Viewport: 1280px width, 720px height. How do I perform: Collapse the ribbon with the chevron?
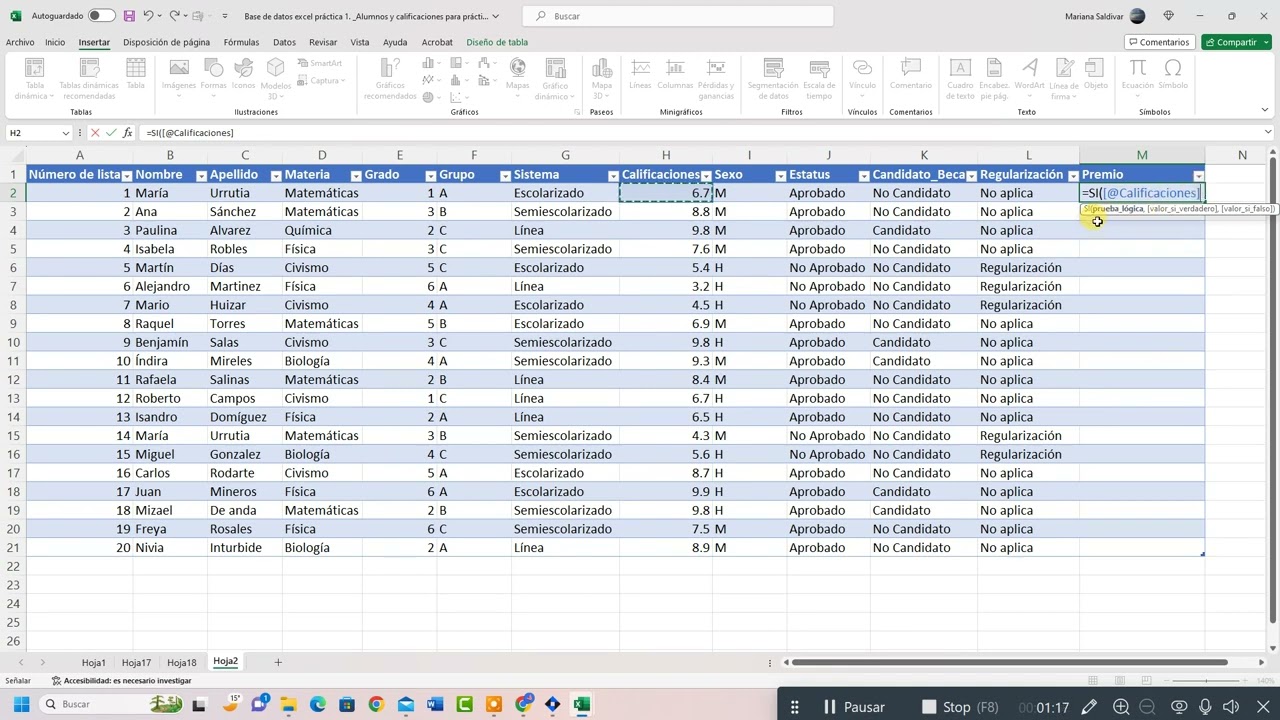coord(1265,111)
